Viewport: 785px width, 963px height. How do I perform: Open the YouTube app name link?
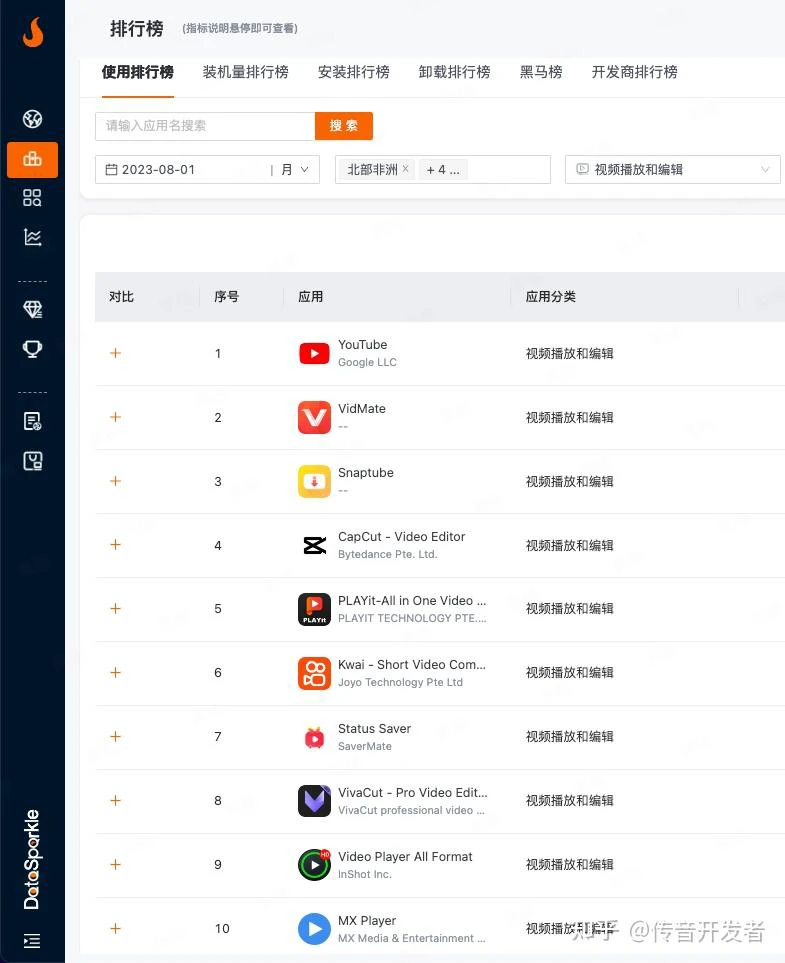[x=362, y=345]
